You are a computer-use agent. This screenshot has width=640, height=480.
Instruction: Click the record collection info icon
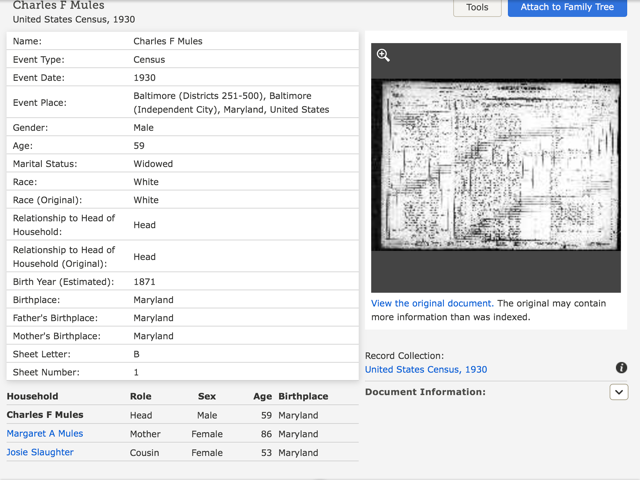tap(621, 368)
